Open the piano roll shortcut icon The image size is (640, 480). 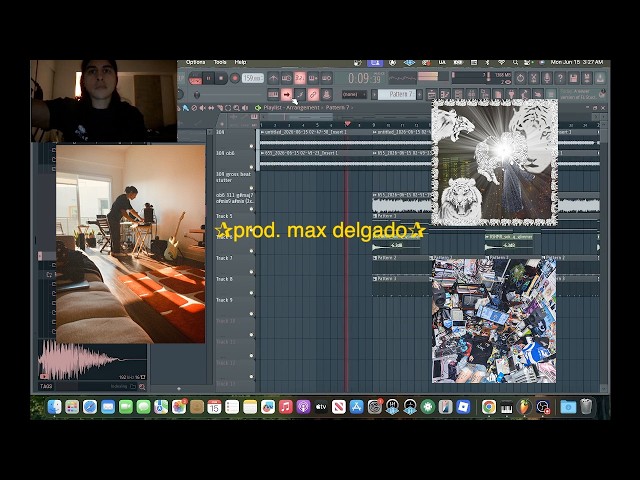point(444,95)
